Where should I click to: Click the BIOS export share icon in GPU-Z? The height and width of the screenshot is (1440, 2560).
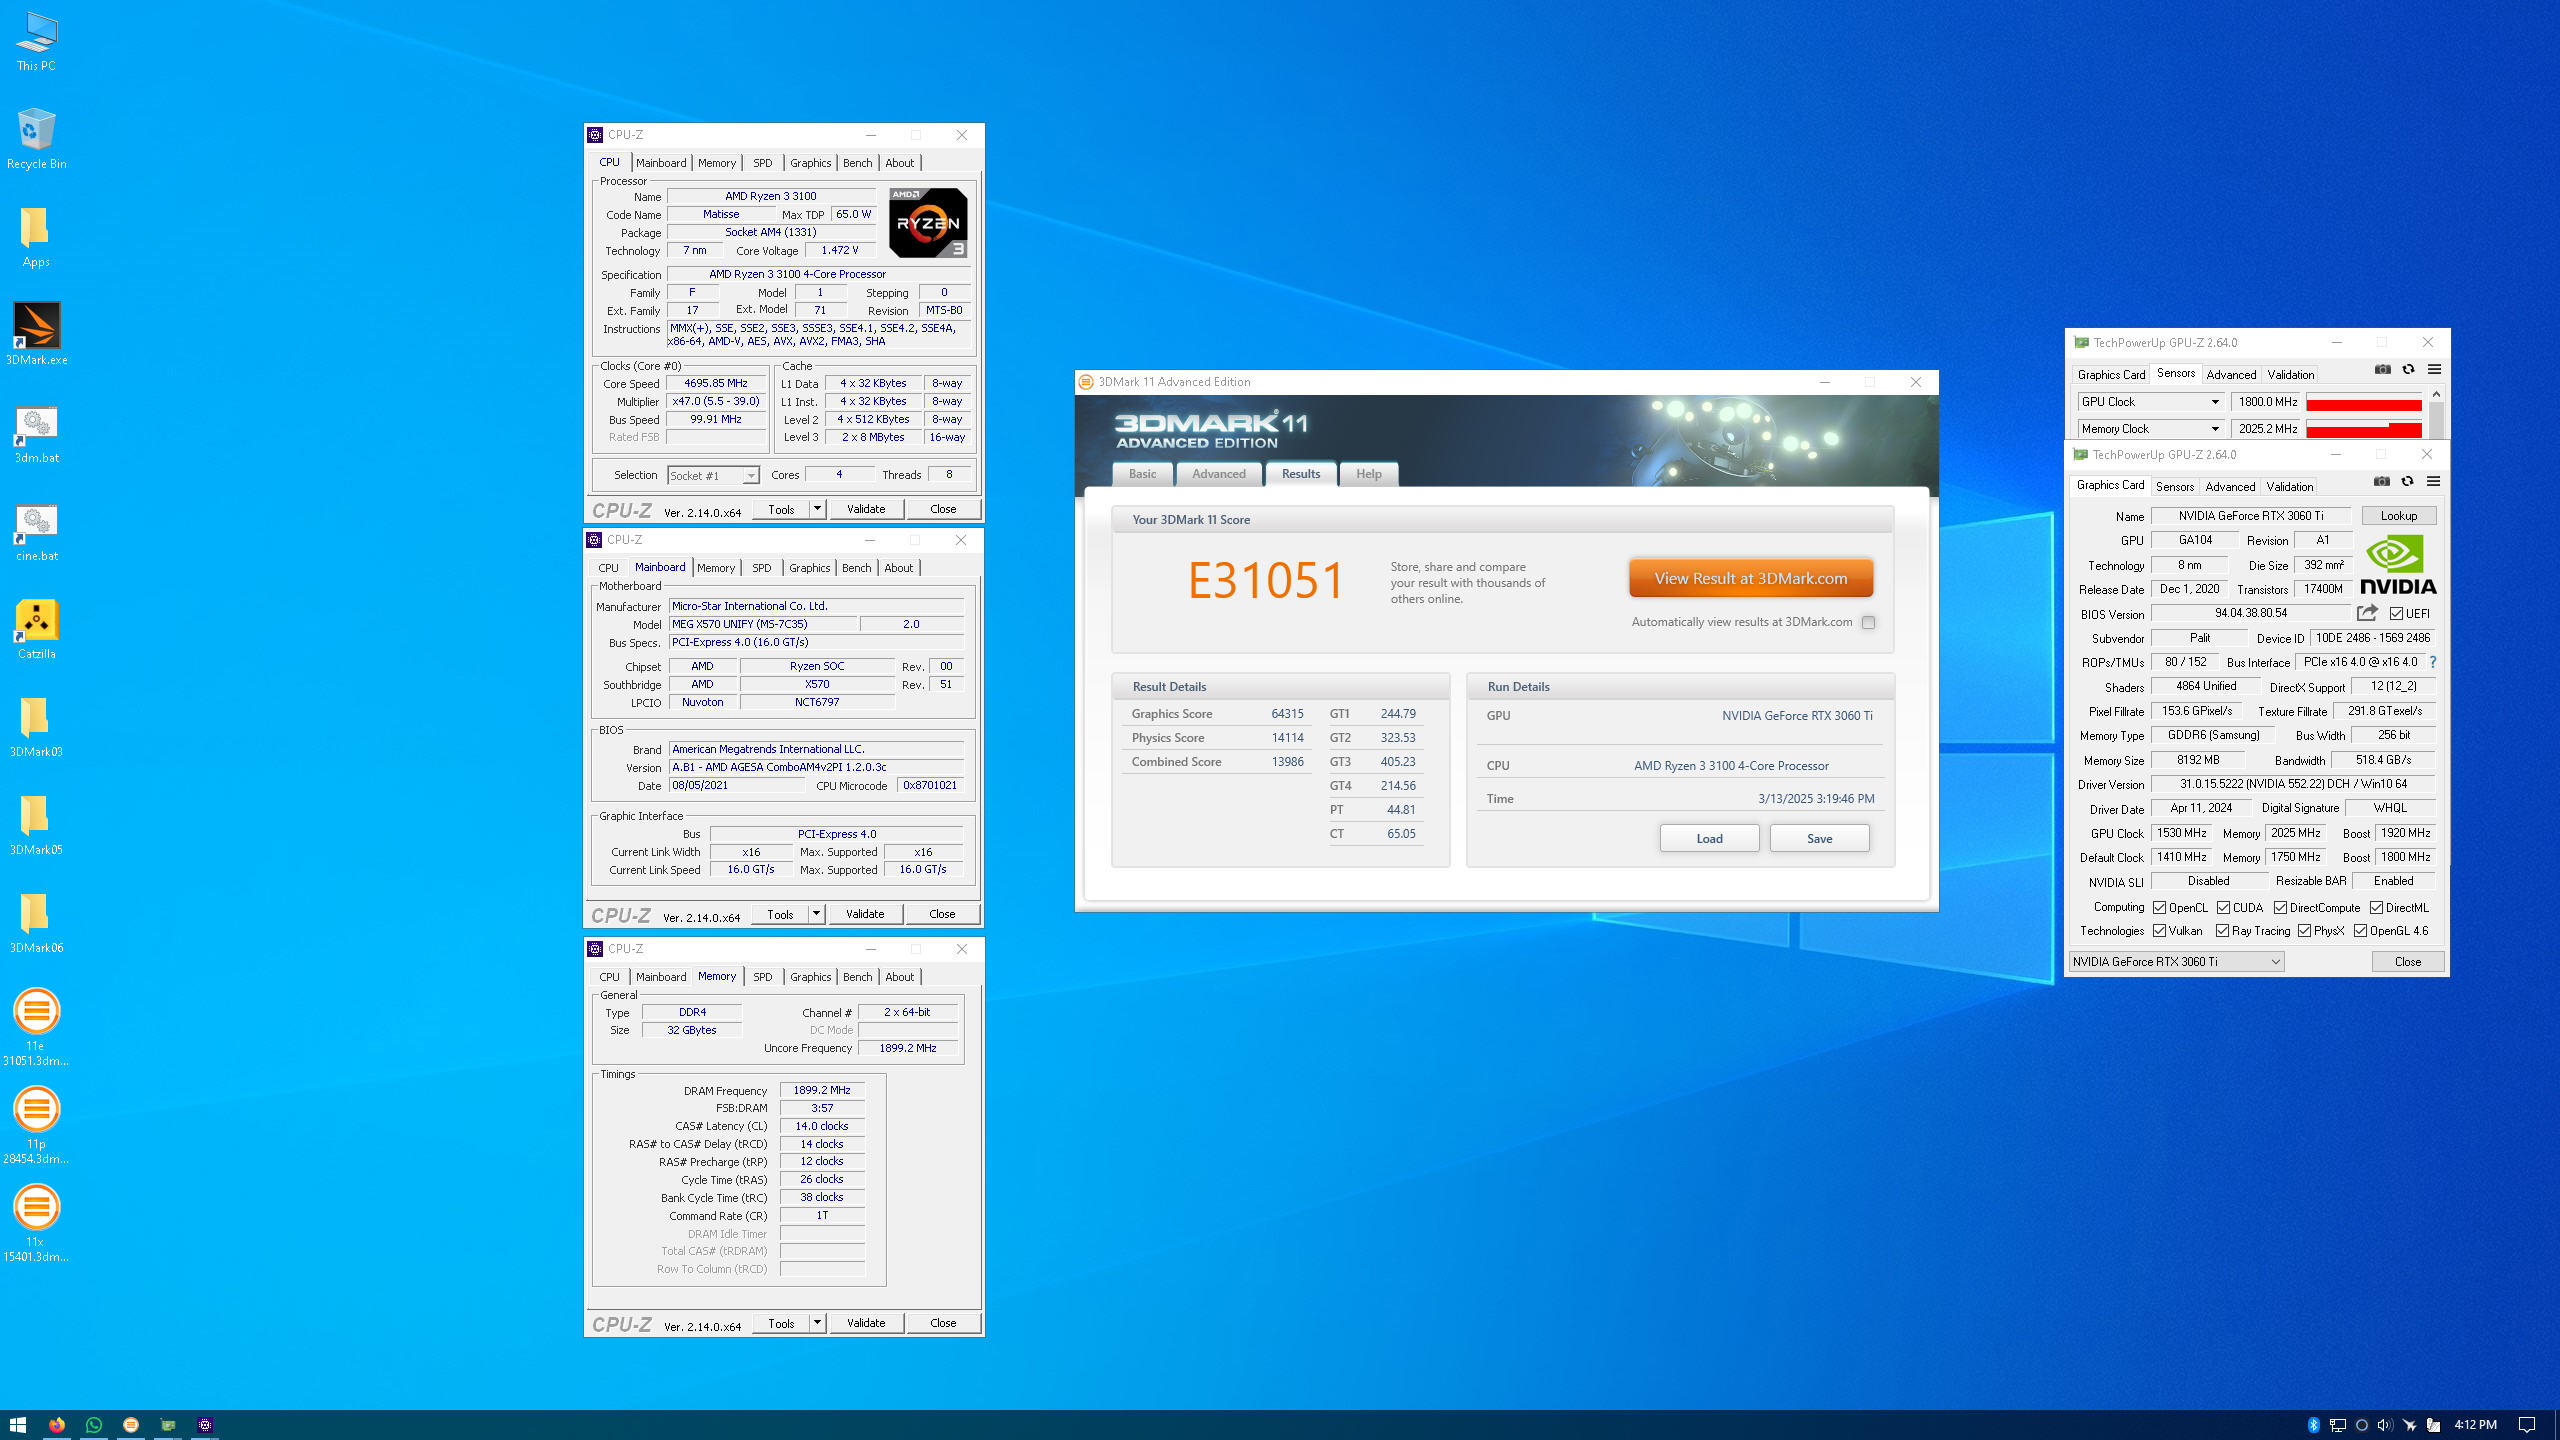(2367, 613)
